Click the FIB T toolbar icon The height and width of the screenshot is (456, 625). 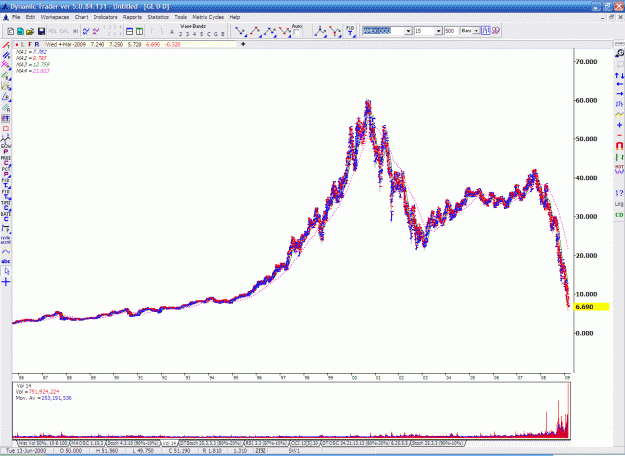click(x=350, y=31)
